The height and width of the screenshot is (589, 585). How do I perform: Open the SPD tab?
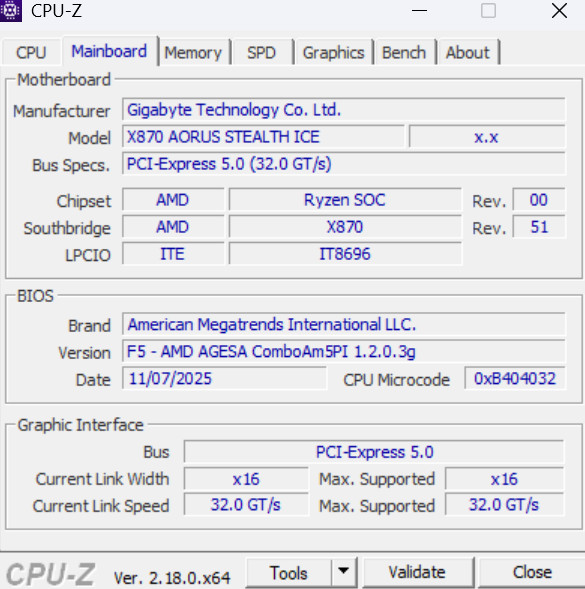(262, 52)
